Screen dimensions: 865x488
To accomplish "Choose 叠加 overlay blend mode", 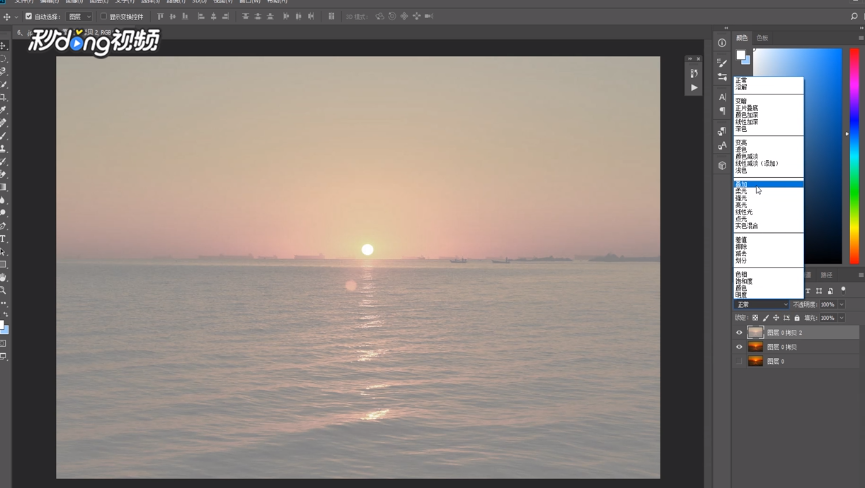I will (x=768, y=184).
